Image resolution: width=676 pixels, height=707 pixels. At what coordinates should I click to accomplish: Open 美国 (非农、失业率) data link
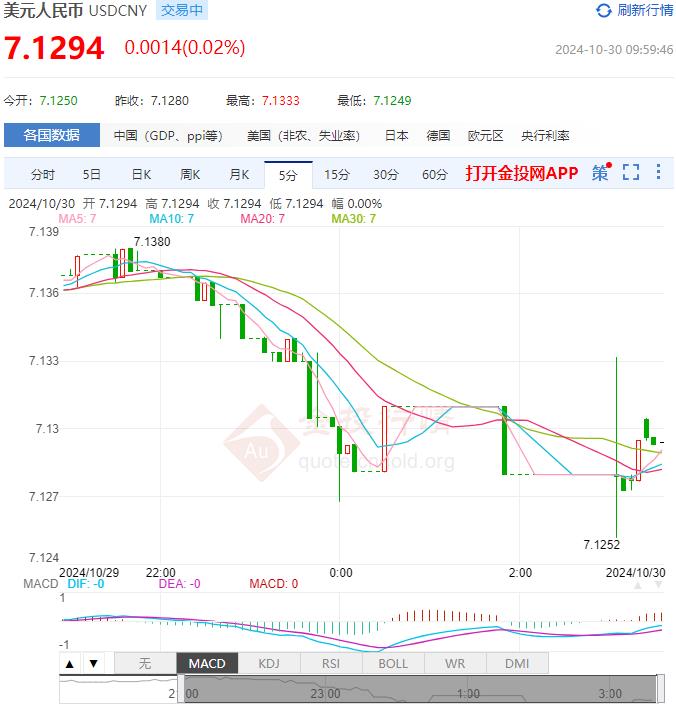302,135
